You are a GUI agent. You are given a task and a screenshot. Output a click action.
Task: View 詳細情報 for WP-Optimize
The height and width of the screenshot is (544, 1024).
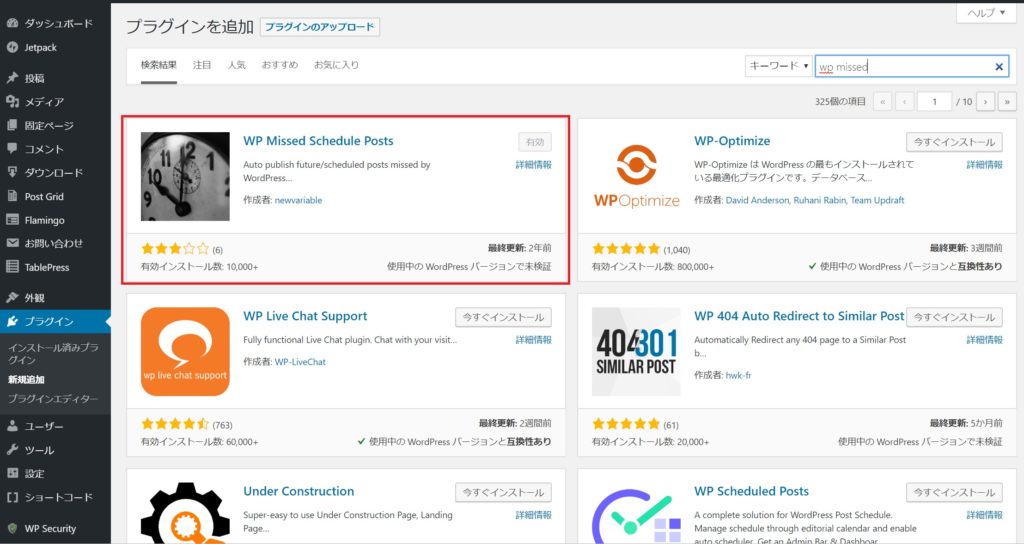click(x=984, y=165)
